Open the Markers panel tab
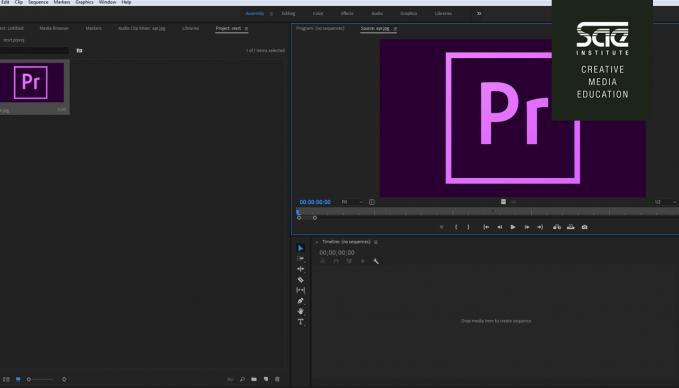This screenshot has width=679, height=388. pos(94,28)
